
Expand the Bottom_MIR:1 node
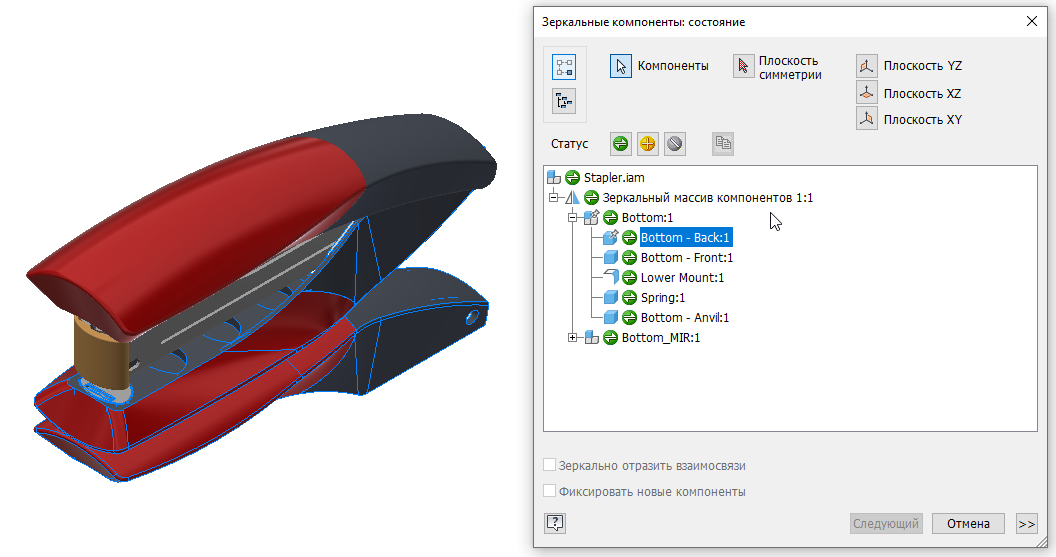pyautogui.click(x=572, y=337)
